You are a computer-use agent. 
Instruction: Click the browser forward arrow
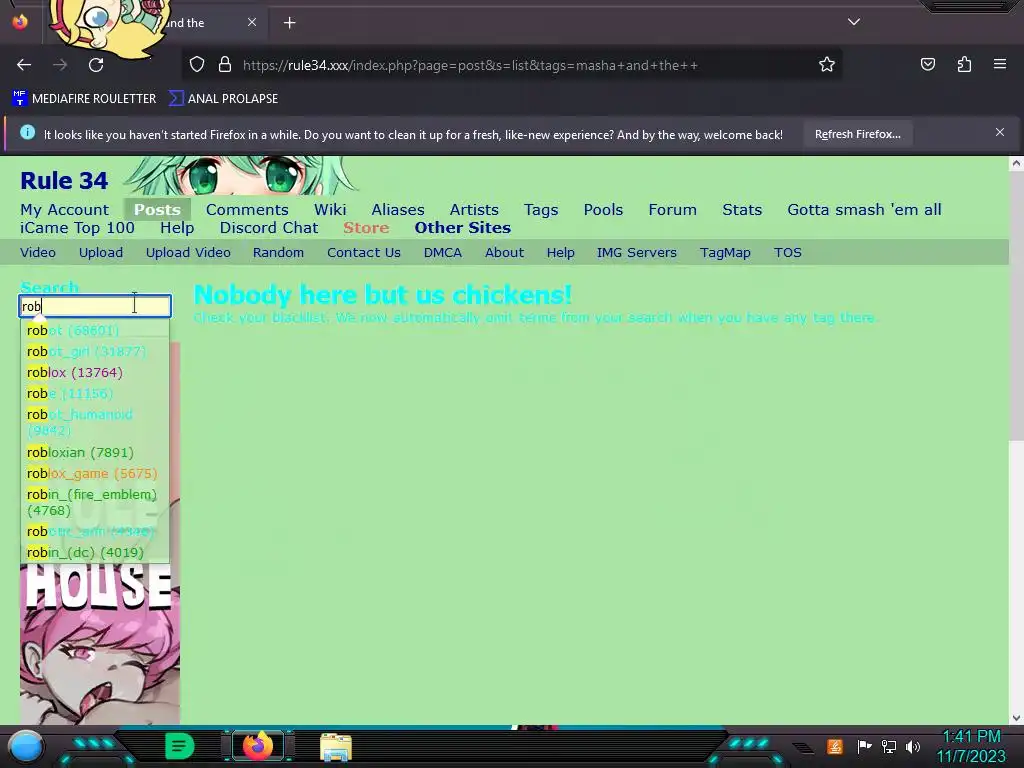coord(60,65)
